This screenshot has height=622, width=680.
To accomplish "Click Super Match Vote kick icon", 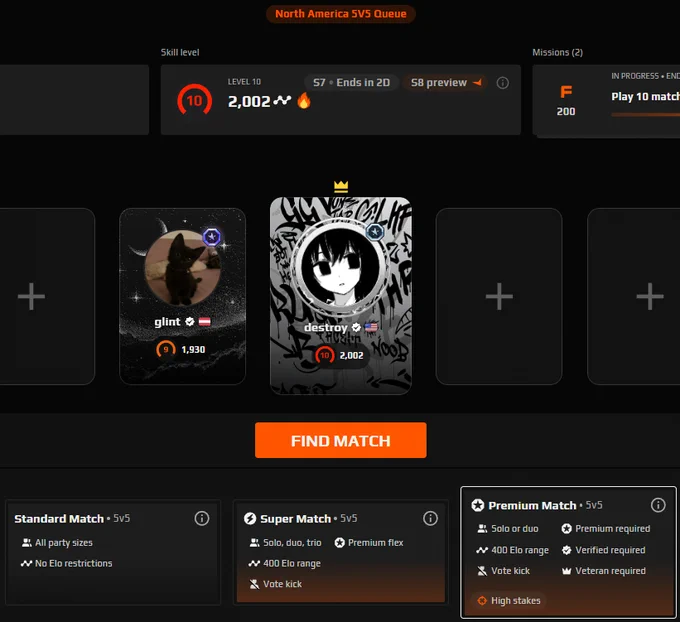I will click(254, 584).
